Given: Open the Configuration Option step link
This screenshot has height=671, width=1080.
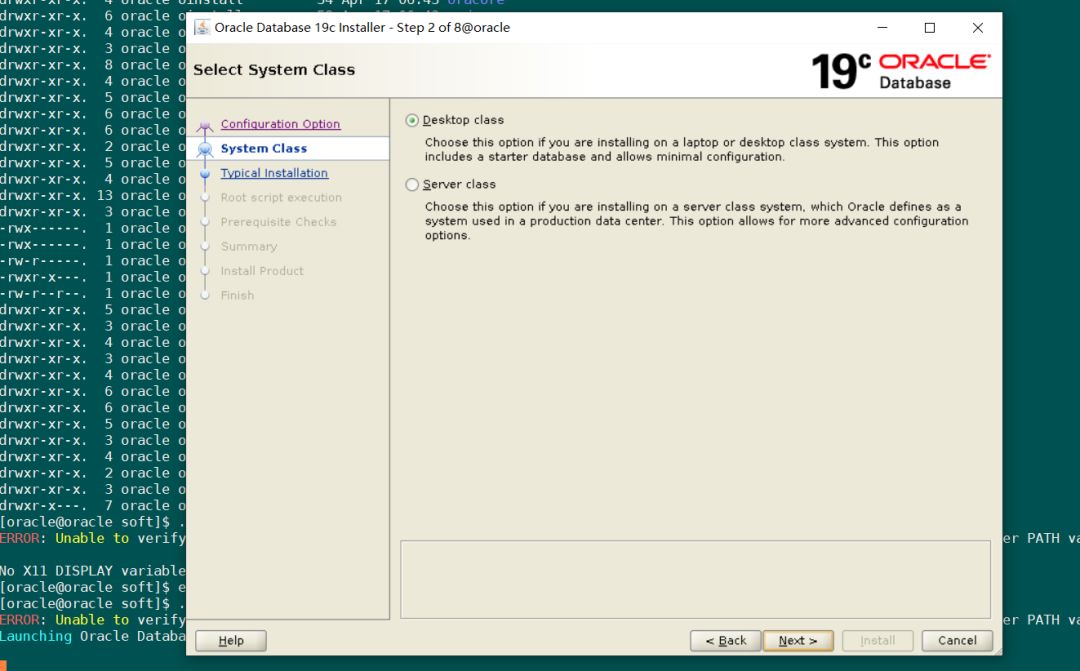Looking at the screenshot, I should 280,124.
